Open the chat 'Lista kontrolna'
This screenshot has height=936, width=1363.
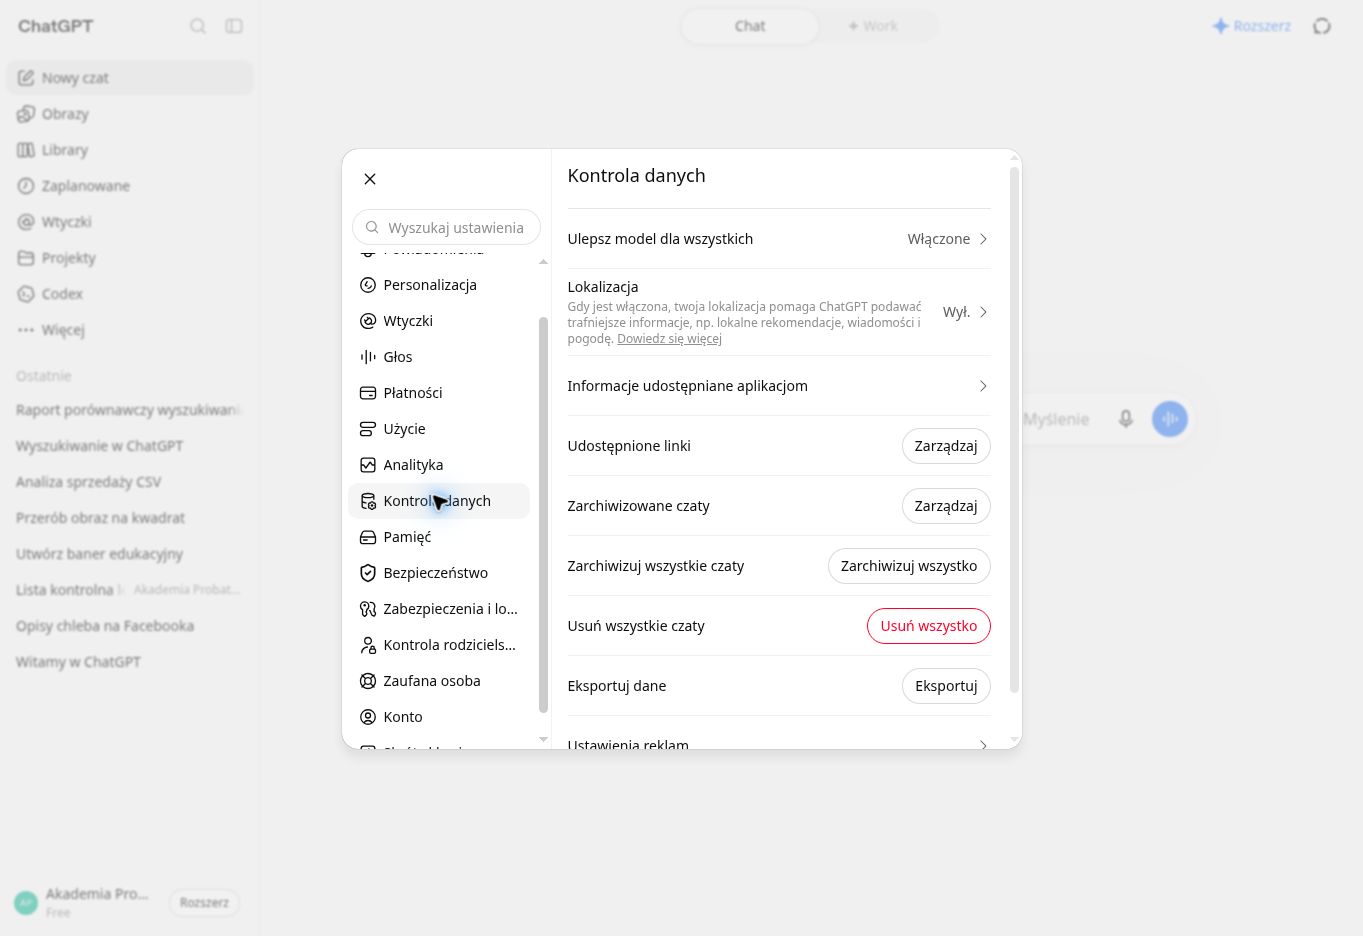(130, 590)
